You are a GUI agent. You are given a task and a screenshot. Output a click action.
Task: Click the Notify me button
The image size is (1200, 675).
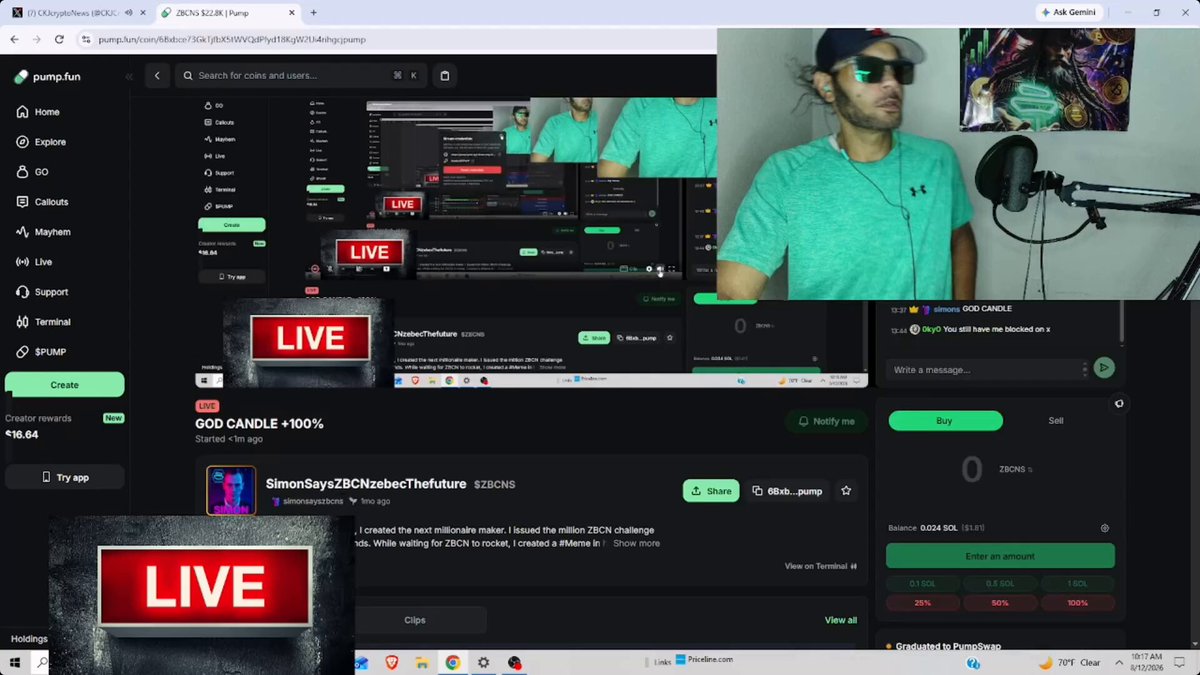point(826,421)
